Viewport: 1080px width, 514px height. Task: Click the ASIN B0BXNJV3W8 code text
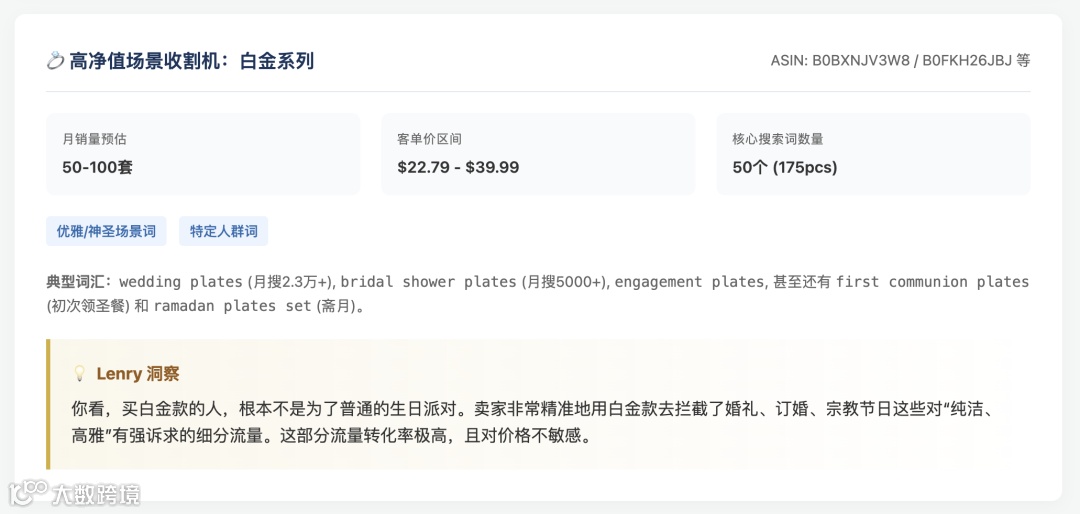863,60
